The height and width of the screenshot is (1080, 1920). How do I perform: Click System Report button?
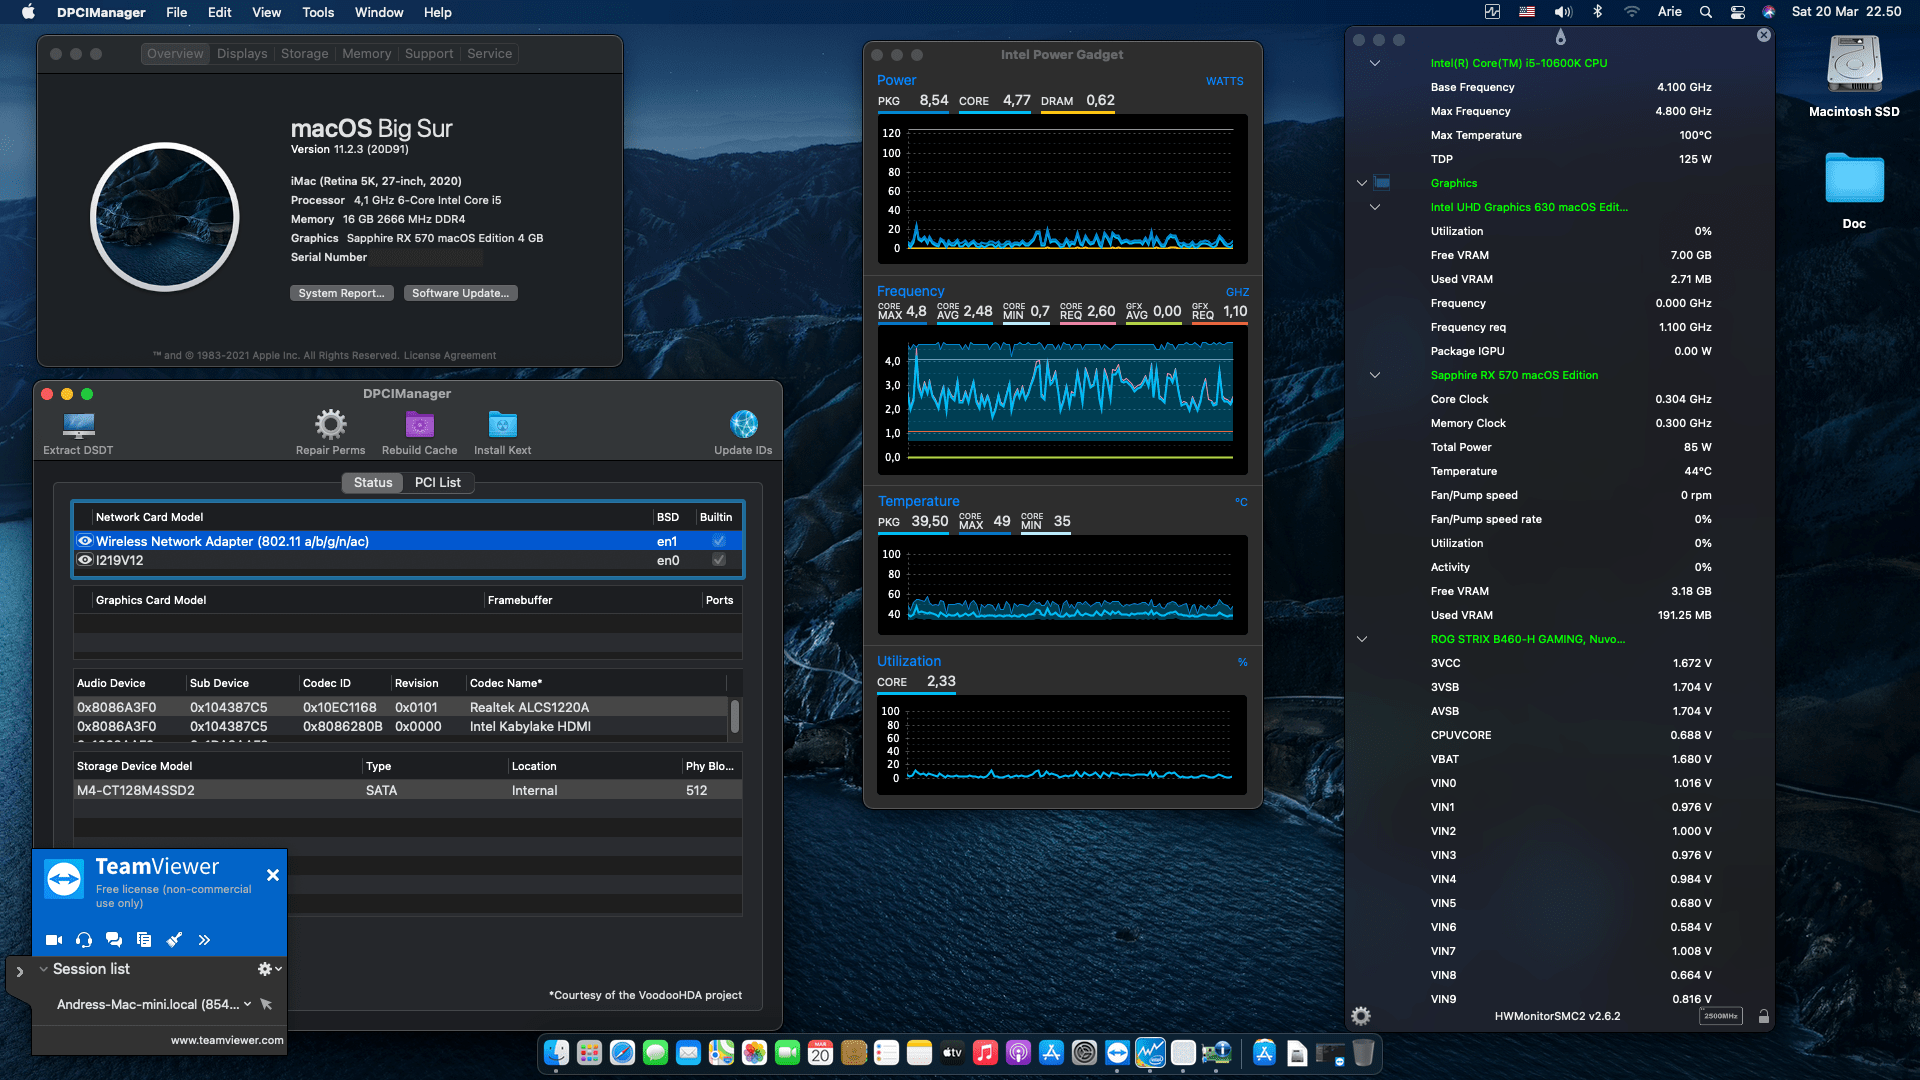click(x=341, y=293)
